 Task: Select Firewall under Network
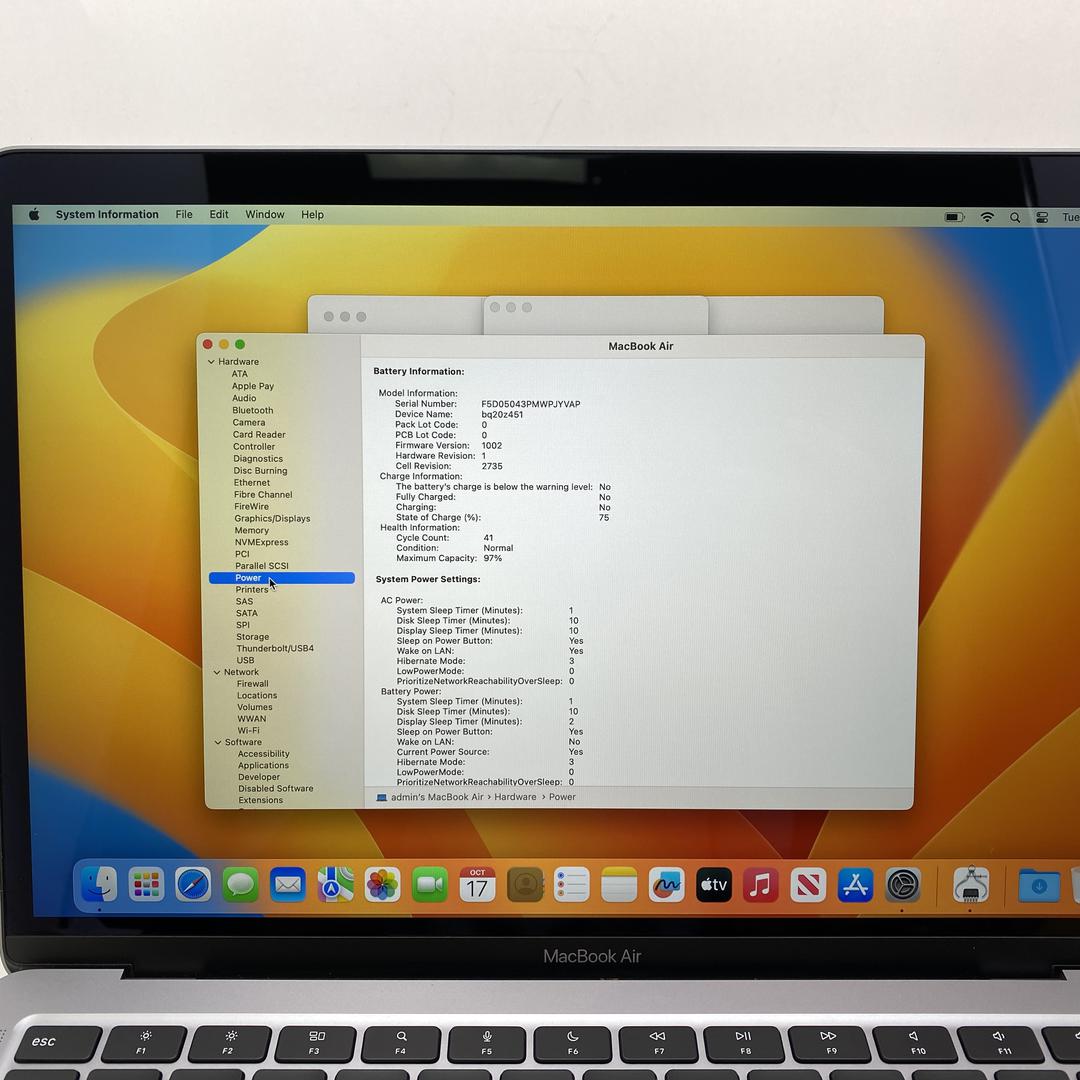point(253,684)
